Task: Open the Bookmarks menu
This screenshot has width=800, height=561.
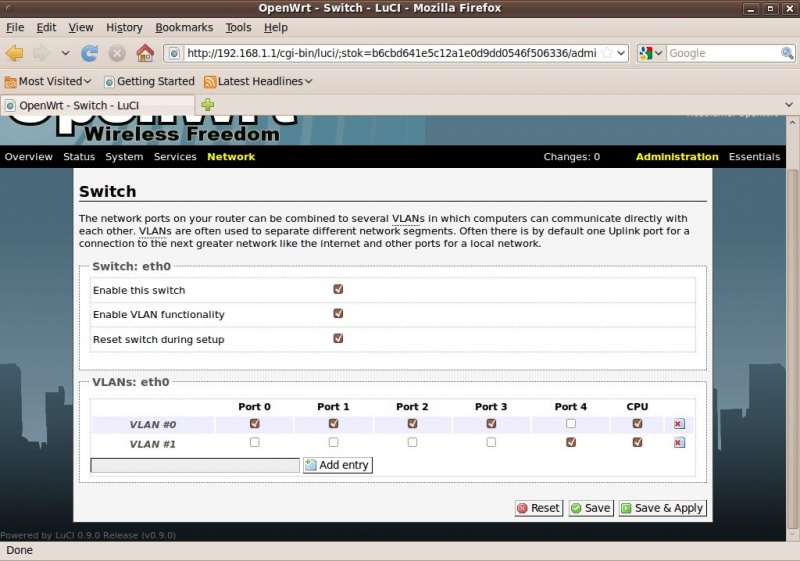Action: (184, 28)
